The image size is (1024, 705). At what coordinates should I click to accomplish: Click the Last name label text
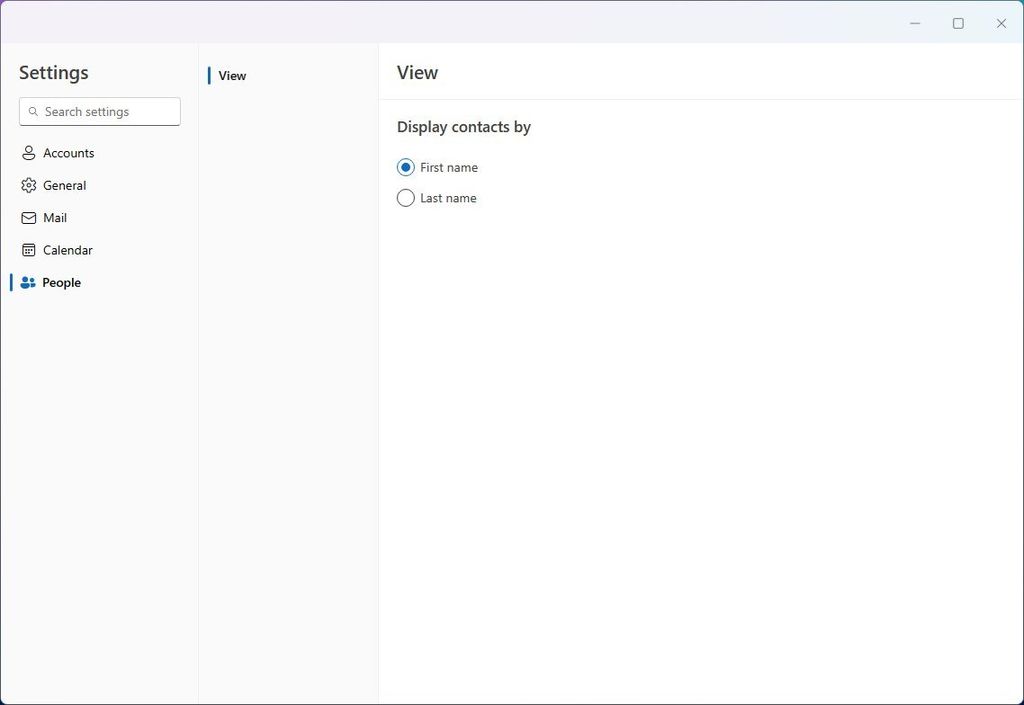tap(448, 198)
